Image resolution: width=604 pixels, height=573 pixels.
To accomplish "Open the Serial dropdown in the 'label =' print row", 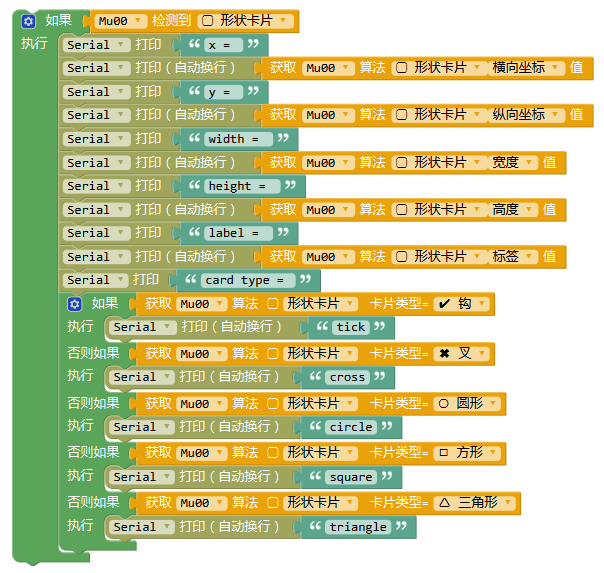I will [95, 233].
